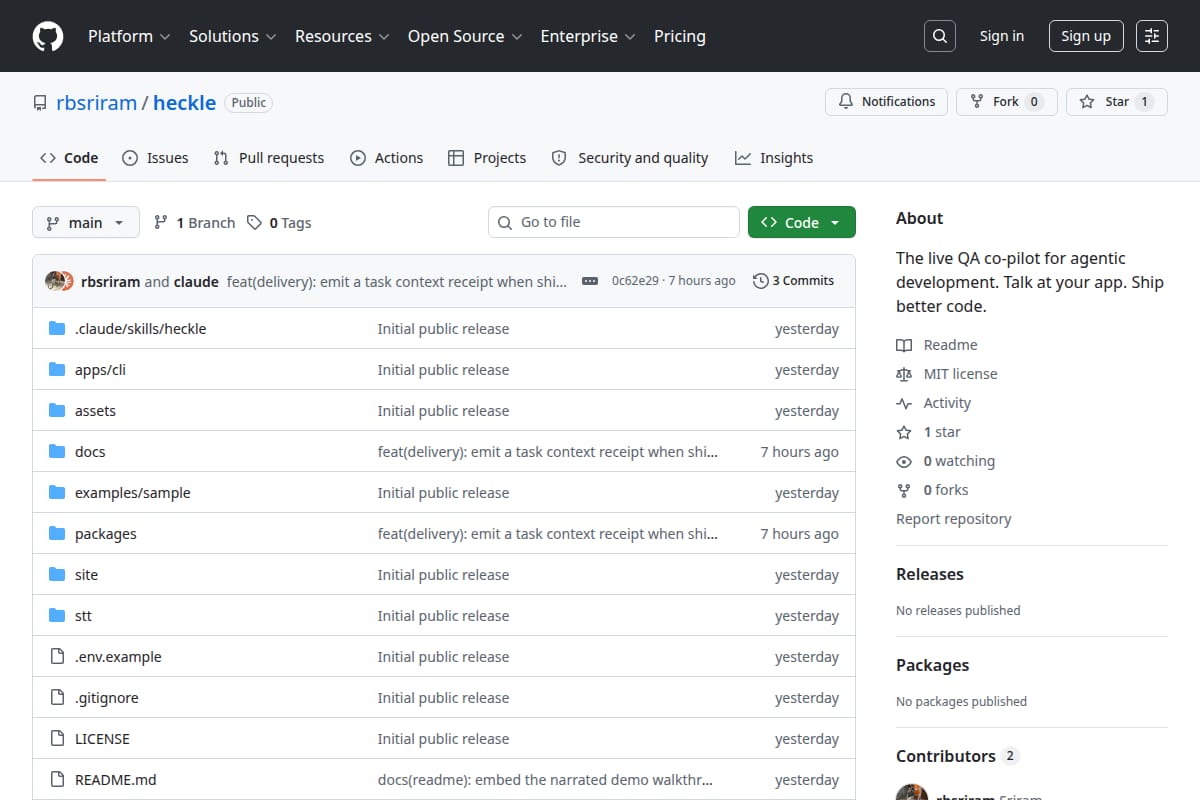
Task: Click the examples/sample folder icon
Action: tap(57, 493)
